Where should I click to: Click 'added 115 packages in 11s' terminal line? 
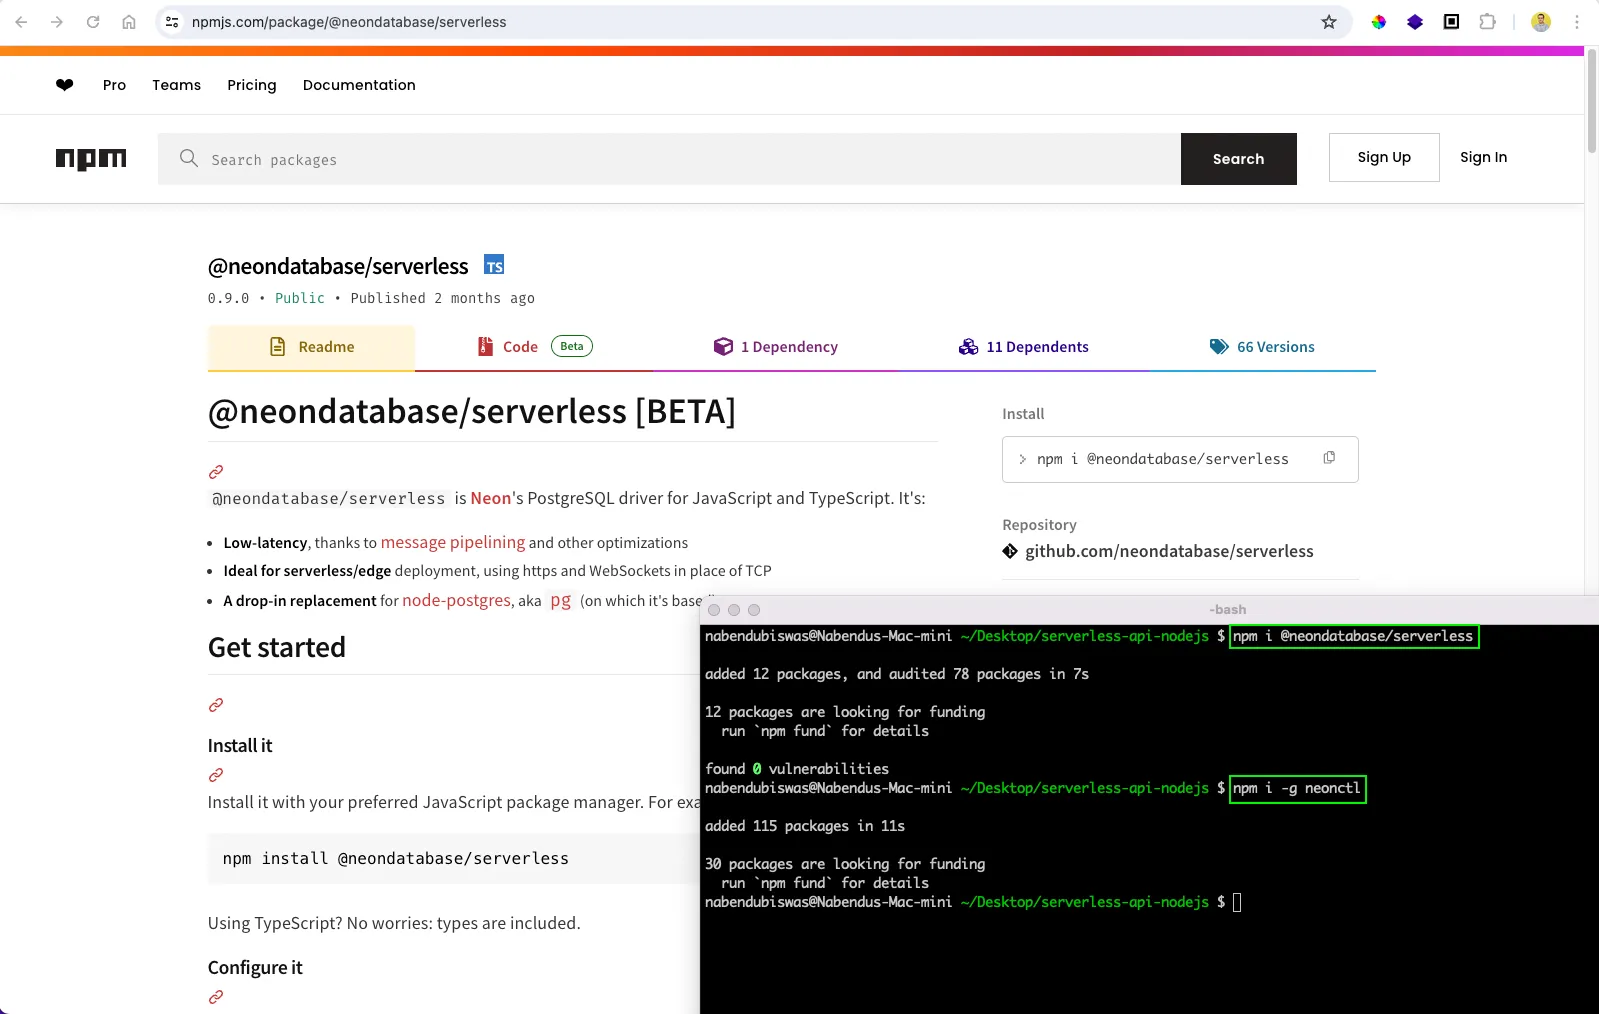(805, 826)
